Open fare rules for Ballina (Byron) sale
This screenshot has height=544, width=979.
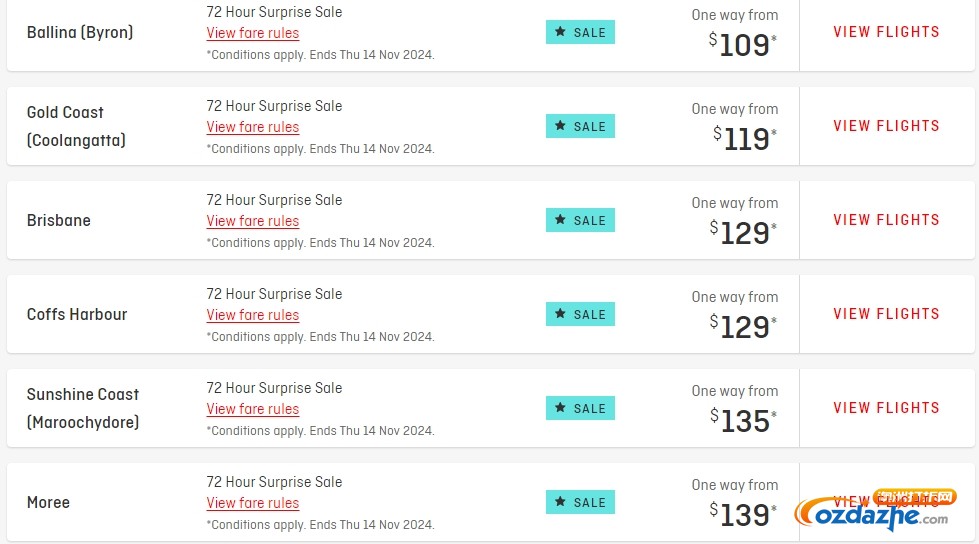coord(253,33)
